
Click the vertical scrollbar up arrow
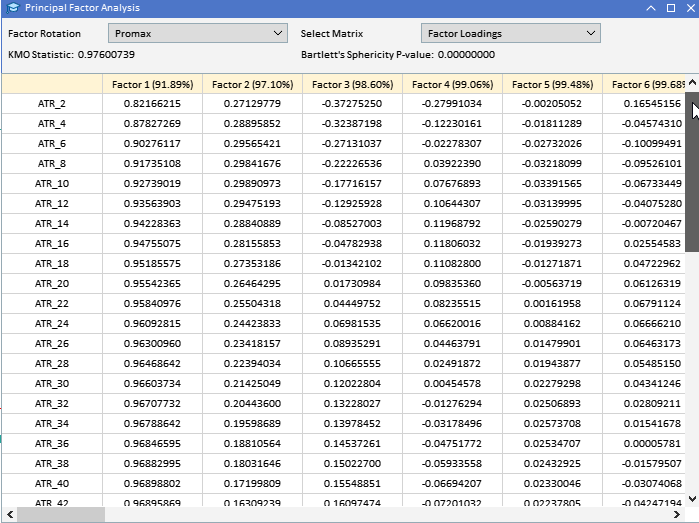692,82
